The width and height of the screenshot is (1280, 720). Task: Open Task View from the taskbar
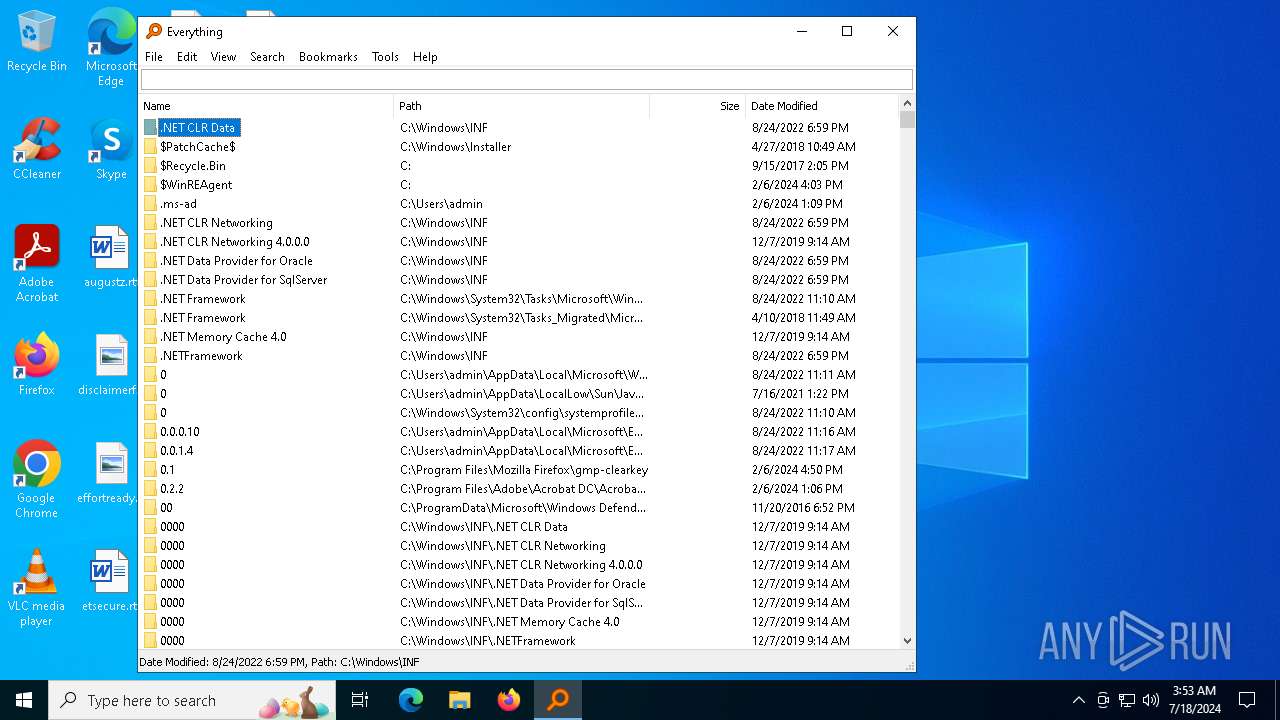click(x=360, y=700)
